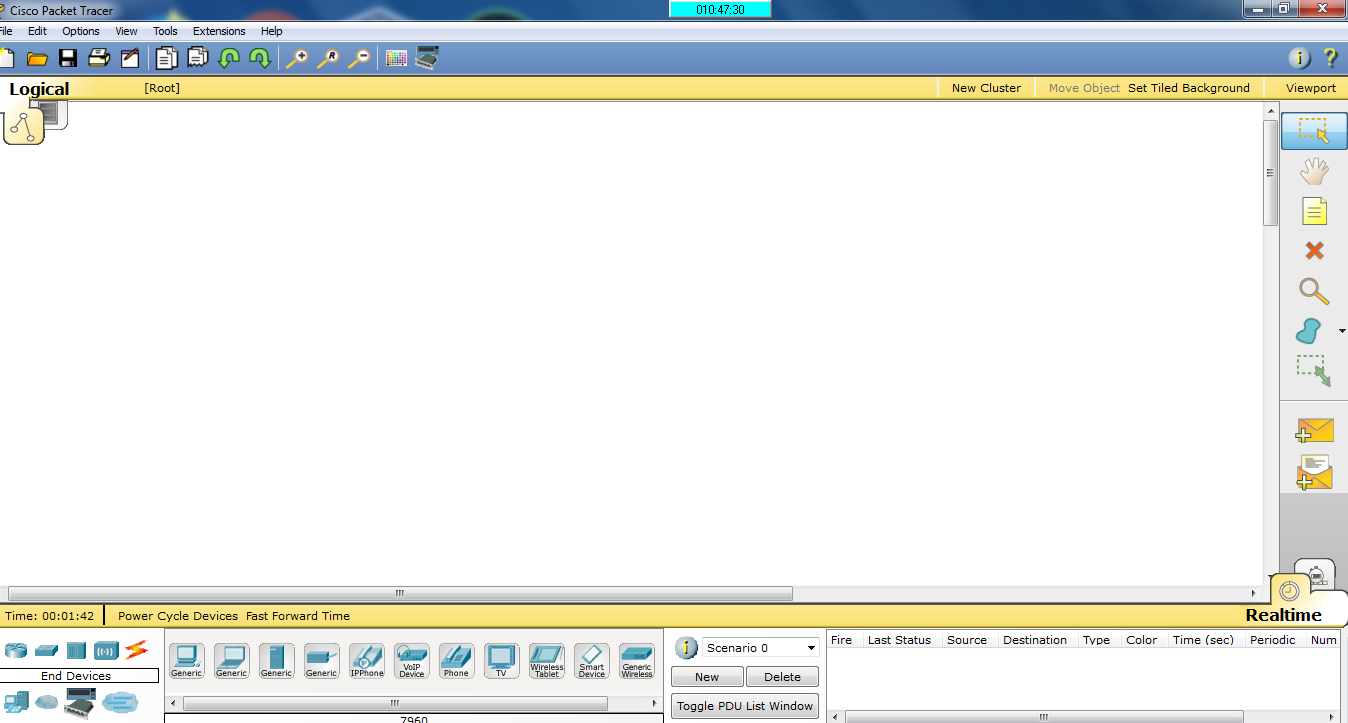1348x723 pixels.
Task: Click Fast Forward Time
Action: click(x=298, y=616)
